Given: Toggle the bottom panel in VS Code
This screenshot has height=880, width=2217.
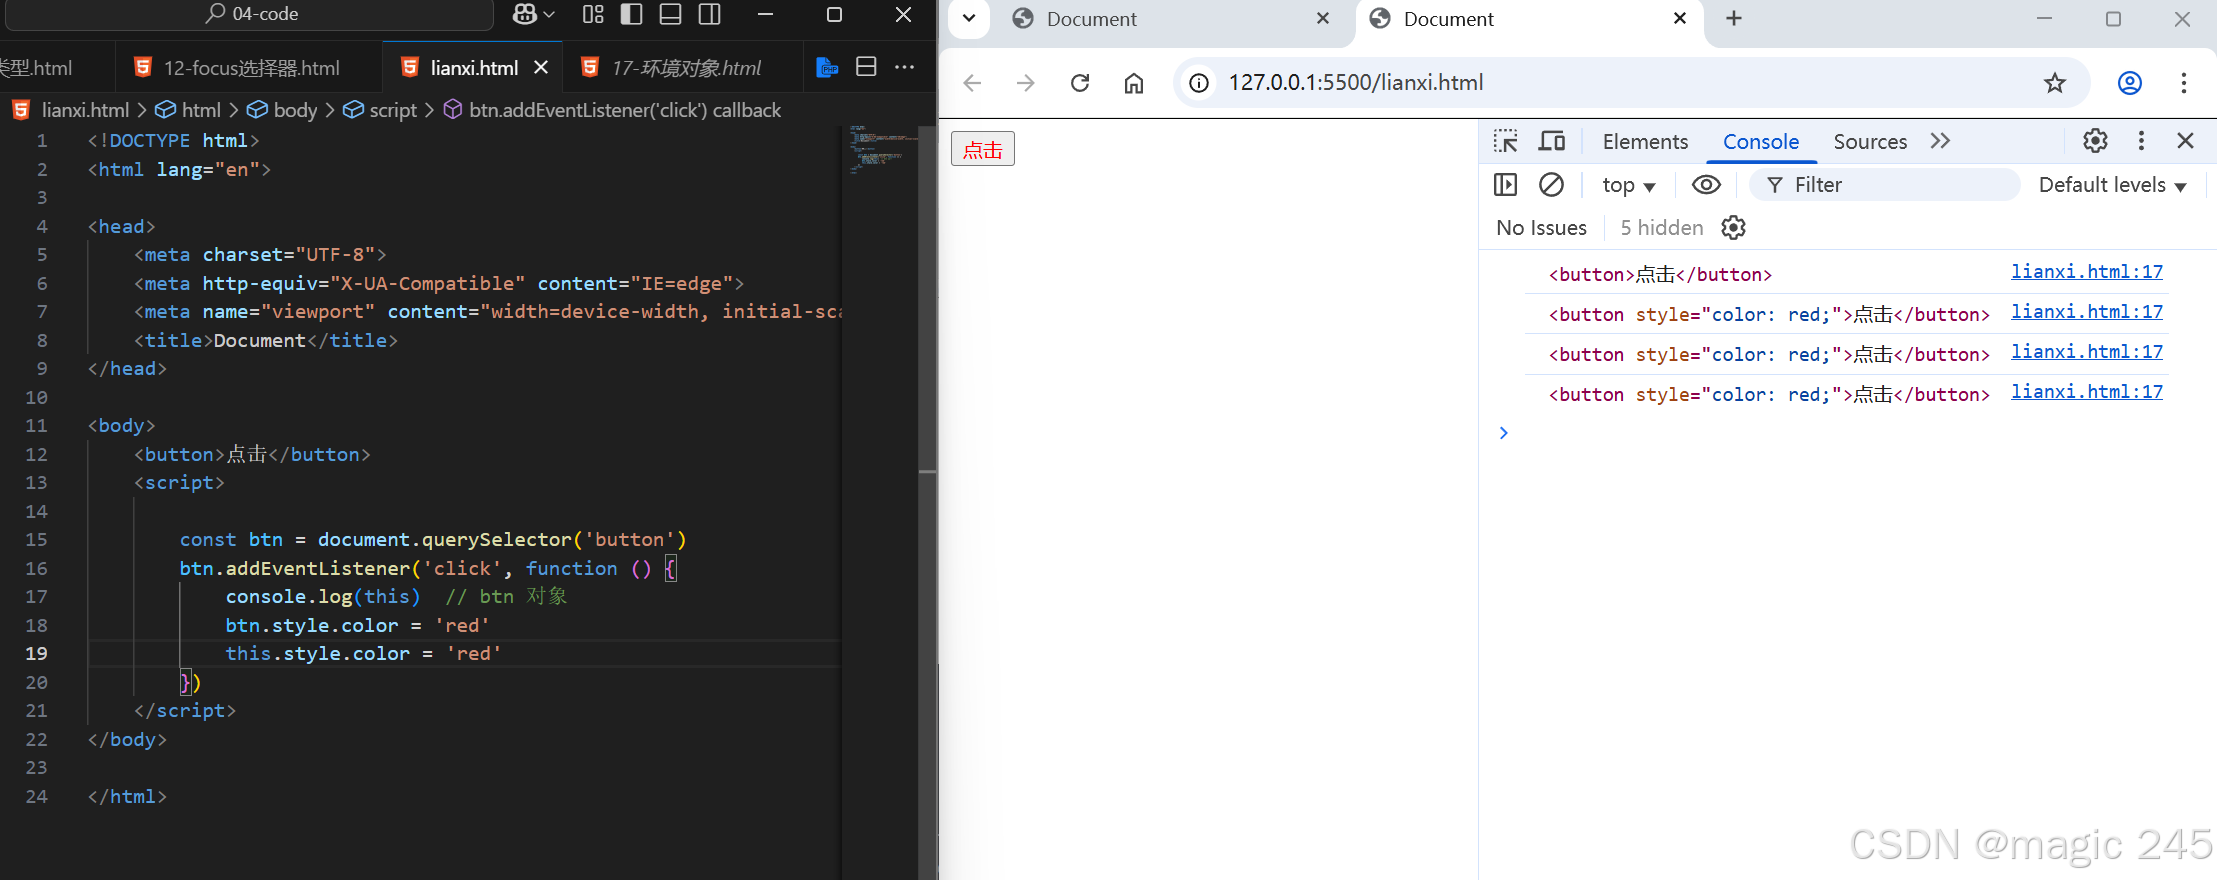Looking at the screenshot, I should point(670,14).
